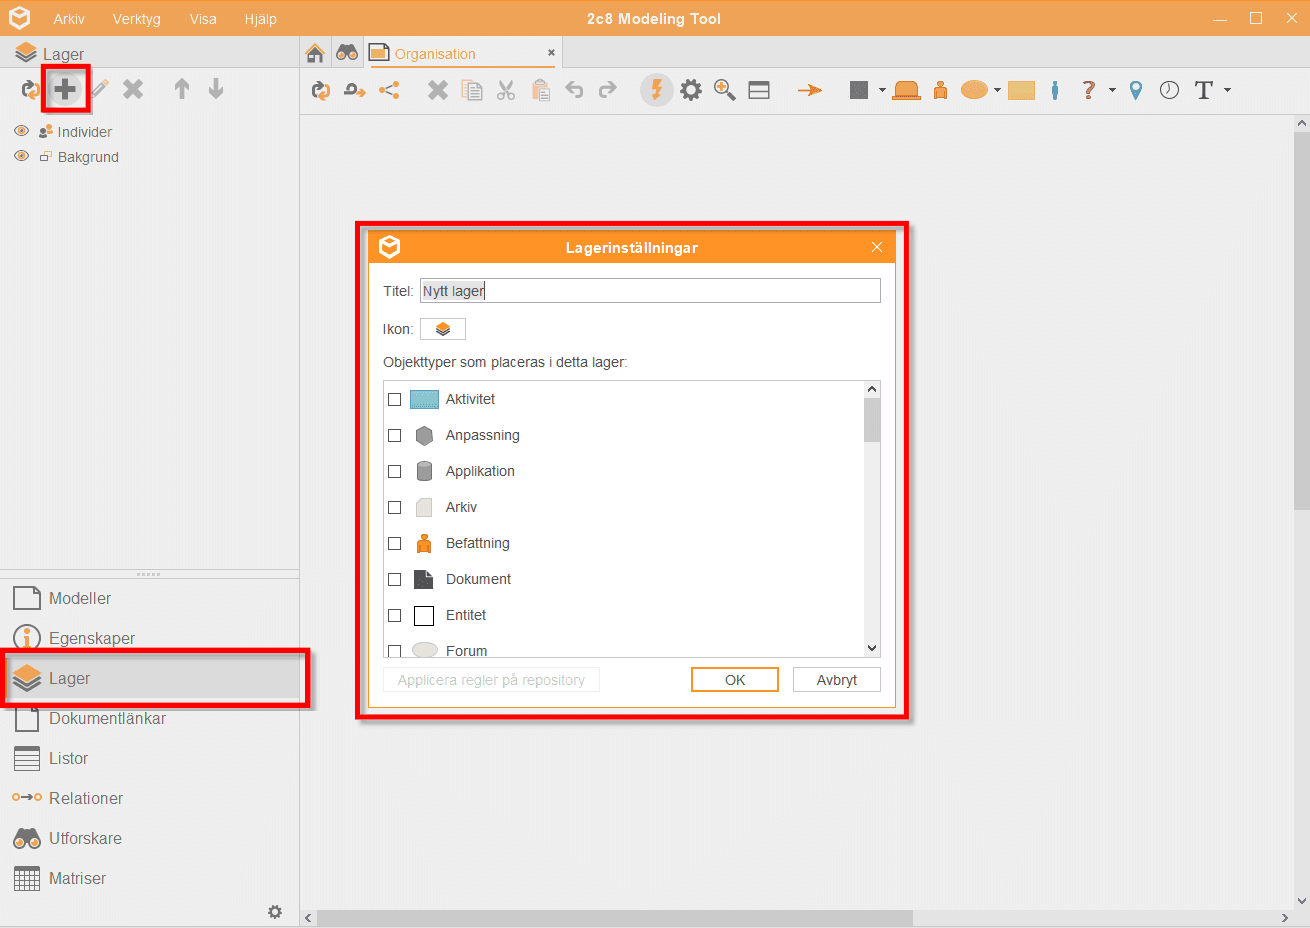Click the plus icon to add a layer
Image resolution: width=1310 pixels, height=928 pixels.
click(65, 90)
